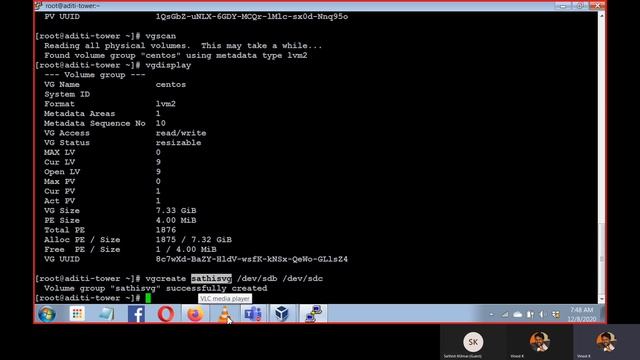Screen dimensions: 640x360
Task: Click the tray icon left of the clock
Action: pos(556,314)
